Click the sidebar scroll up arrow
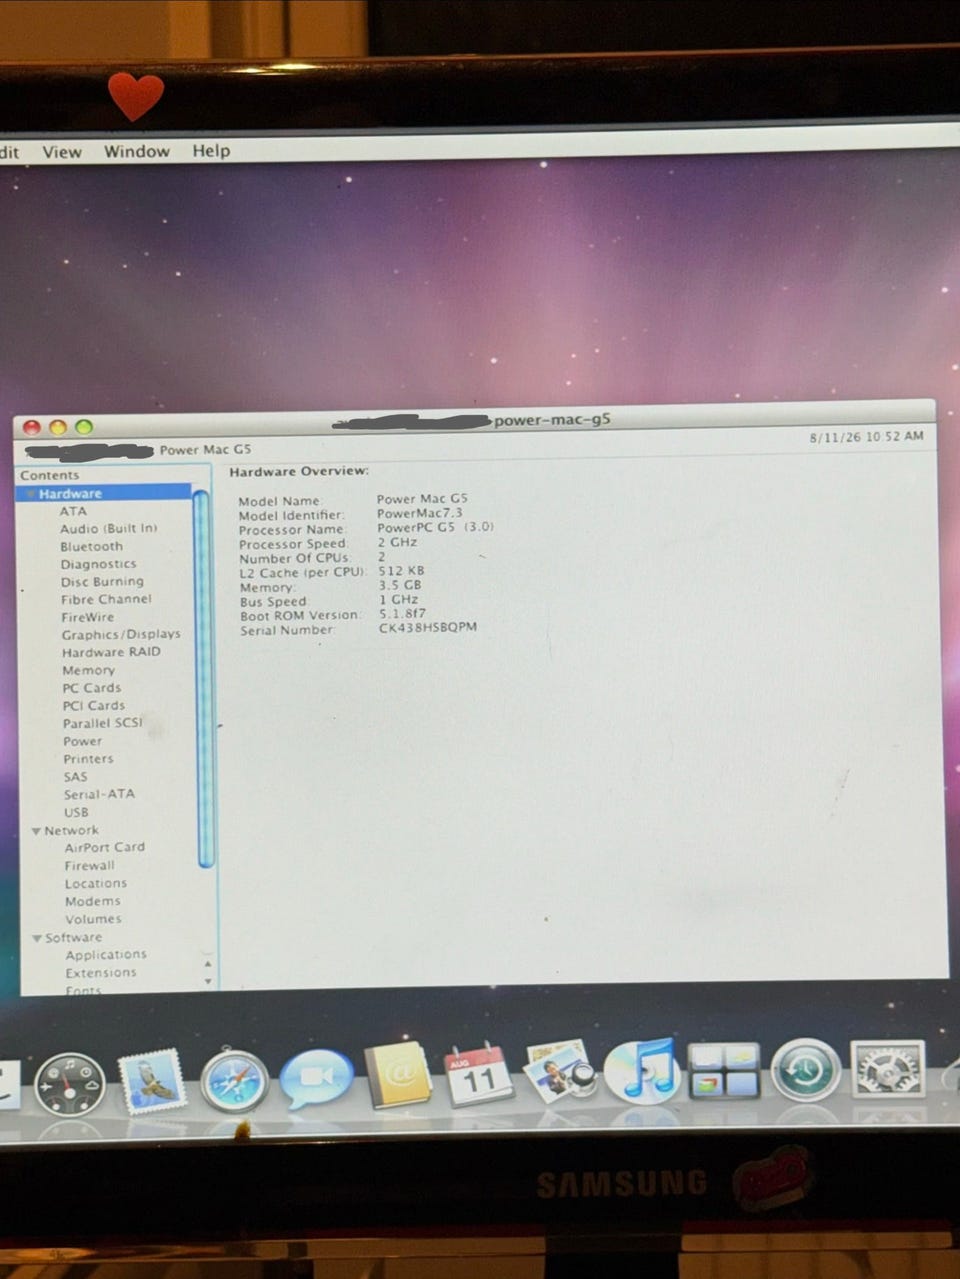Screen dimensions: 960x1279 208,965
